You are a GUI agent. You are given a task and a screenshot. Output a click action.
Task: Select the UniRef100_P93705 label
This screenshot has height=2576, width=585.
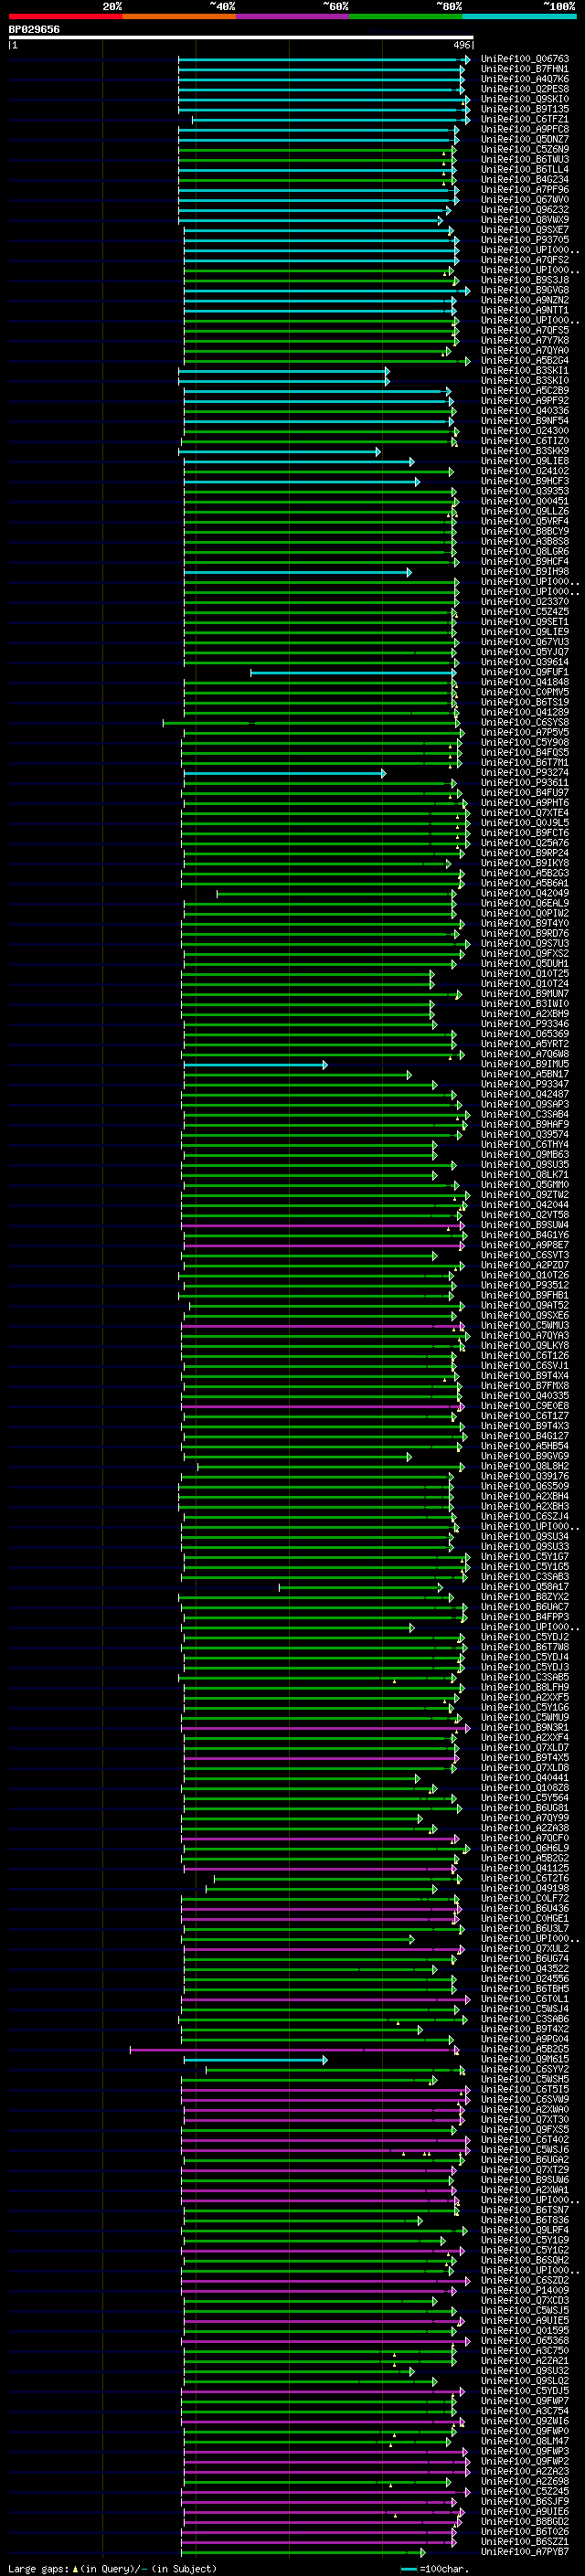tap(525, 240)
